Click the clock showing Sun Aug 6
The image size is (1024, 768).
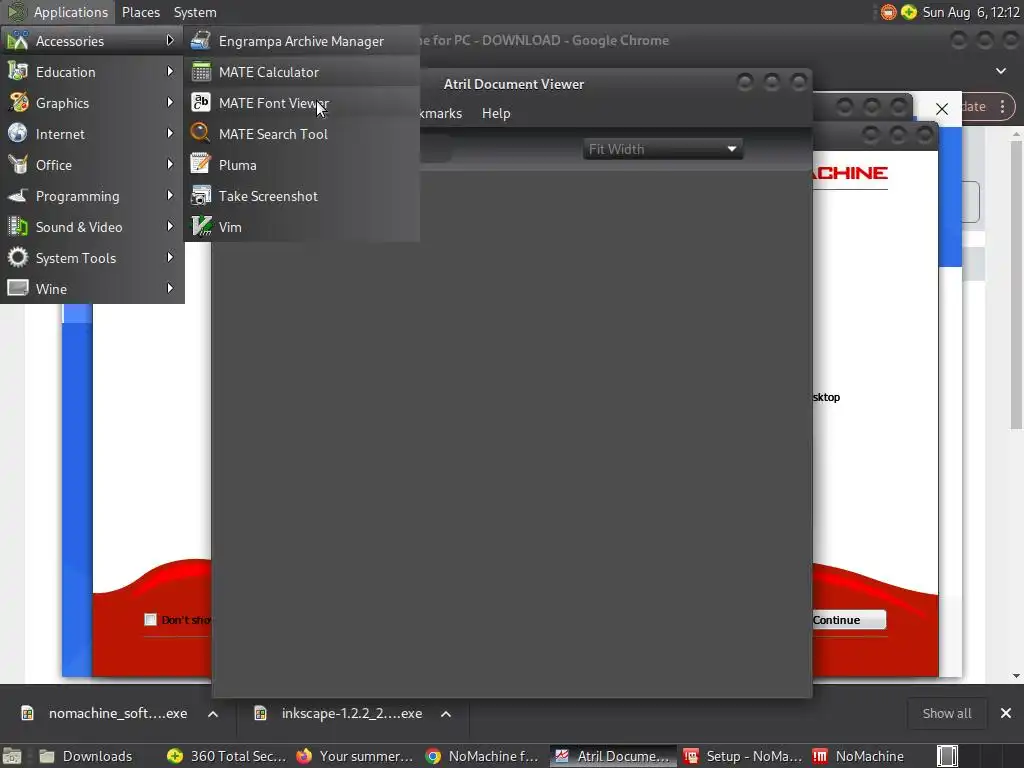pos(971,12)
